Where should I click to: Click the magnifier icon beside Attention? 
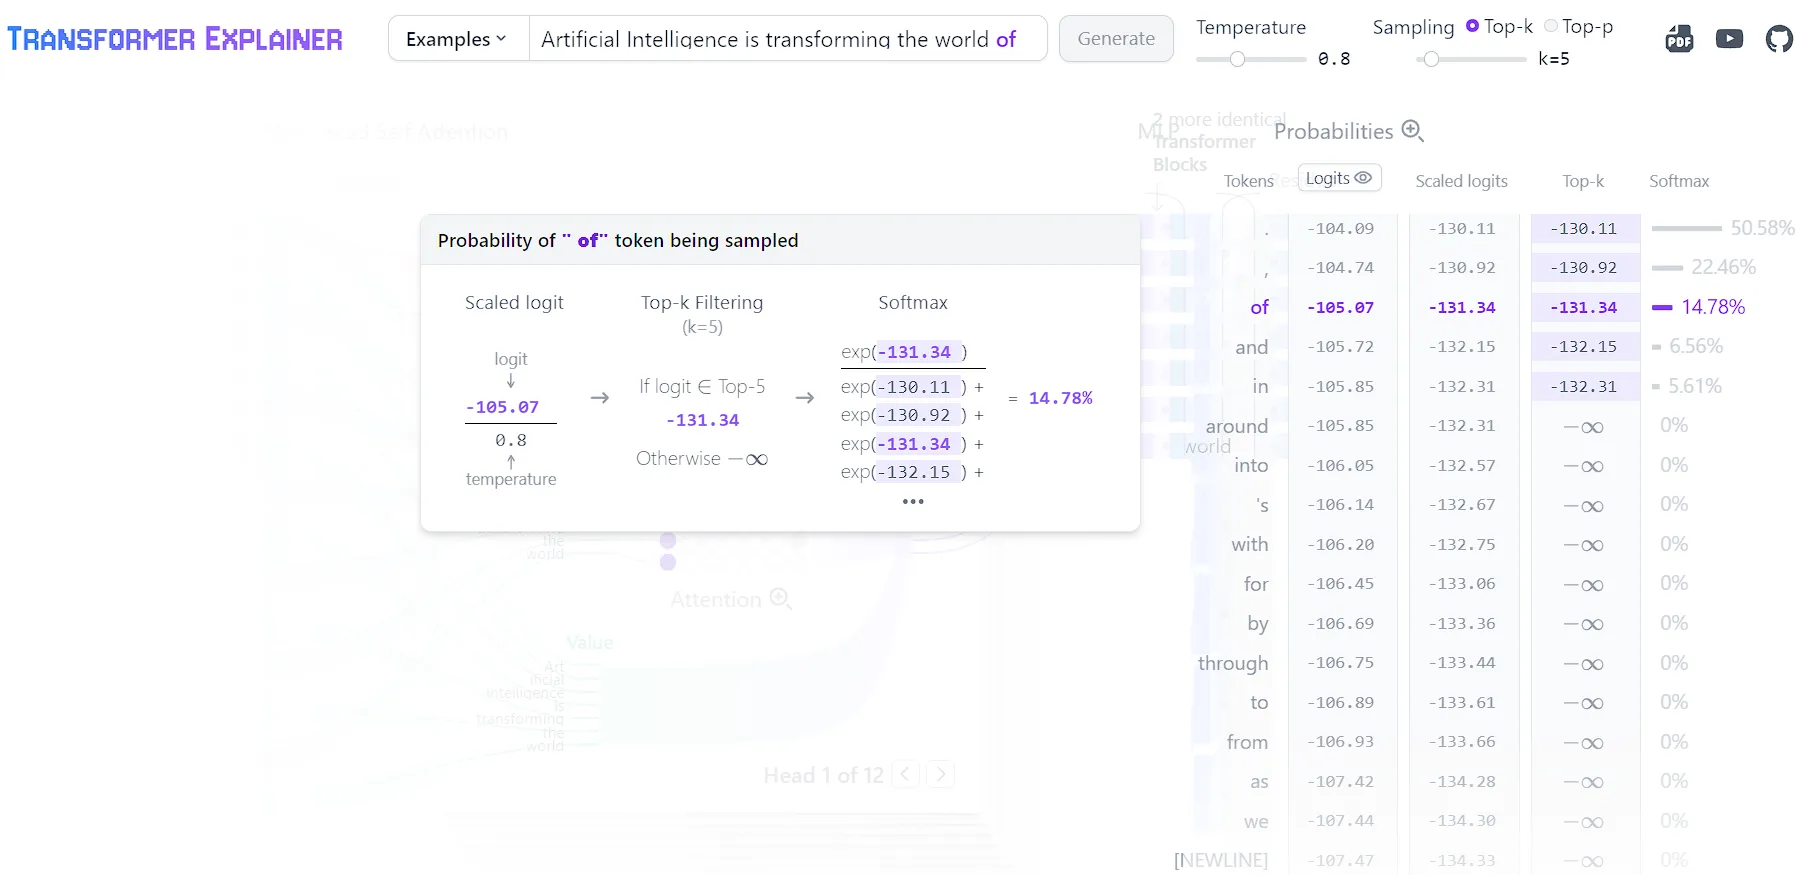[781, 599]
